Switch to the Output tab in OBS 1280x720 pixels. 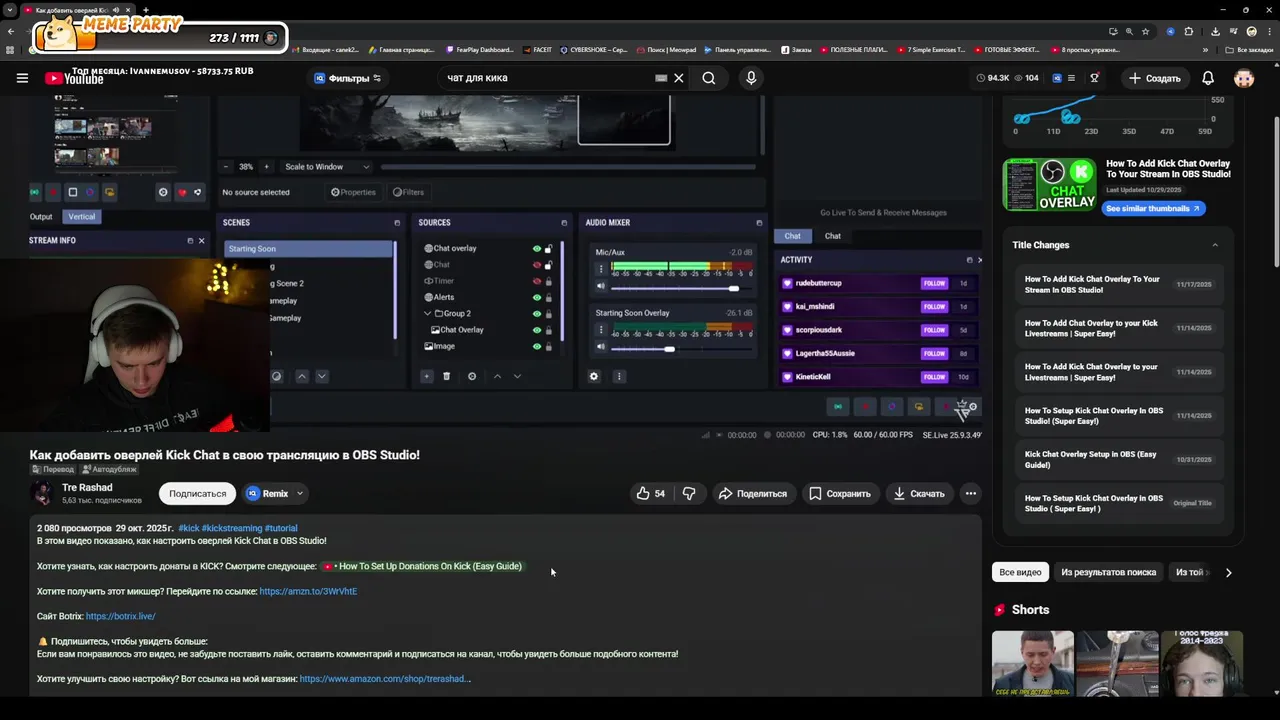41,217
